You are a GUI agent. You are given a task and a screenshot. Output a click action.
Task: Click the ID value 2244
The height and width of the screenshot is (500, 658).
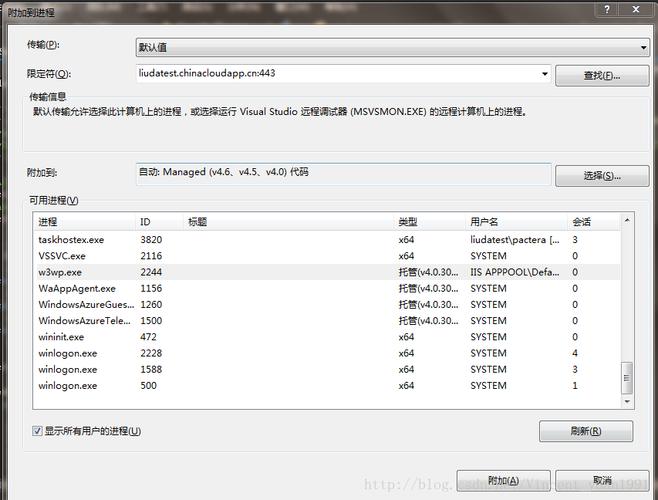pyautogui.click(x=151, y=272)
